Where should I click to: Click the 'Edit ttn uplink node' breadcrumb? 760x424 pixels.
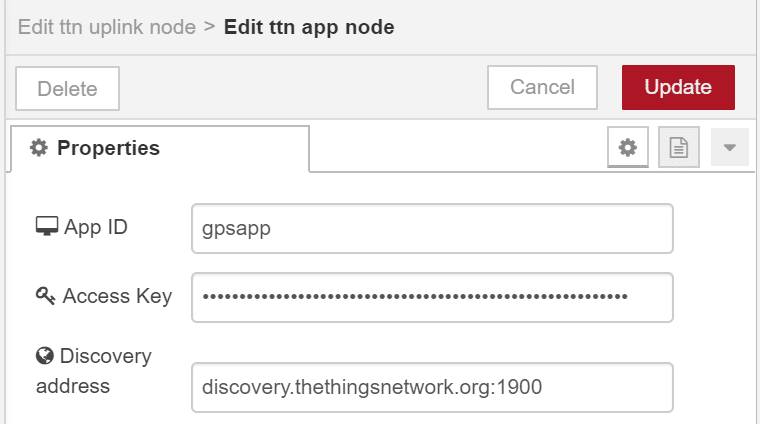click(x=107, y=27)
